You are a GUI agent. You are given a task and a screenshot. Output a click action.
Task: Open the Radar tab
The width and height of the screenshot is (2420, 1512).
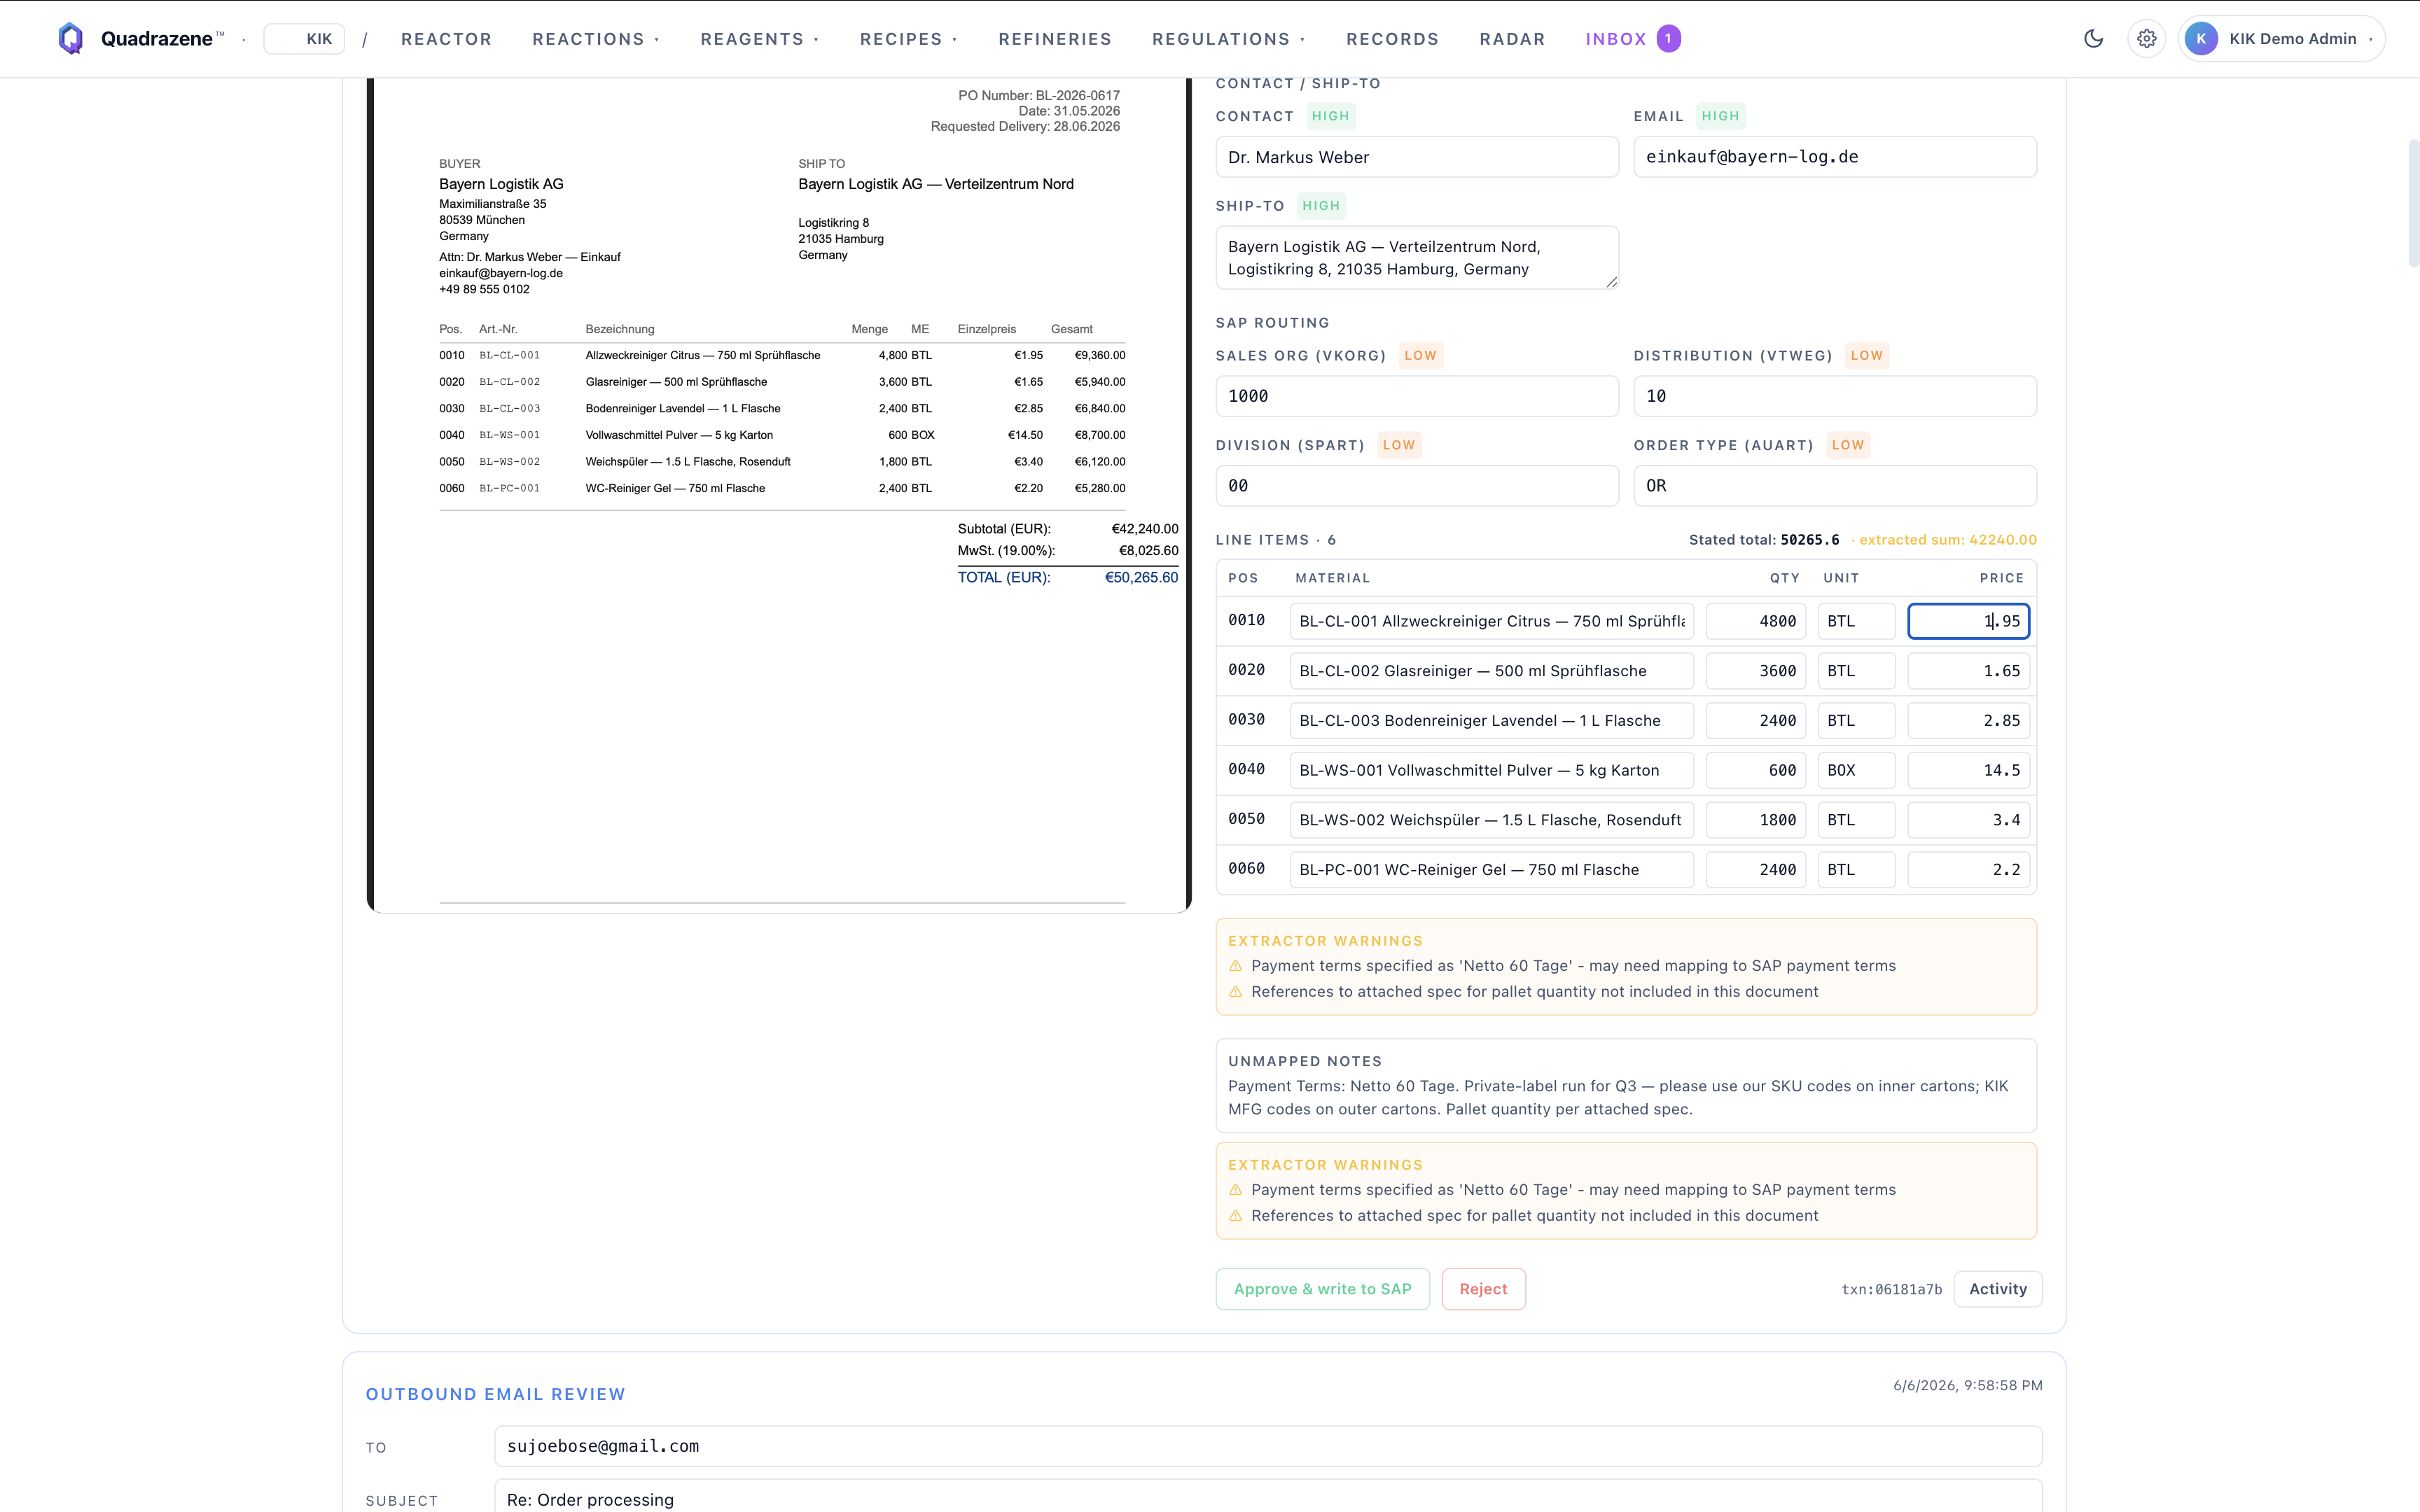click(x=1512, y=39)
